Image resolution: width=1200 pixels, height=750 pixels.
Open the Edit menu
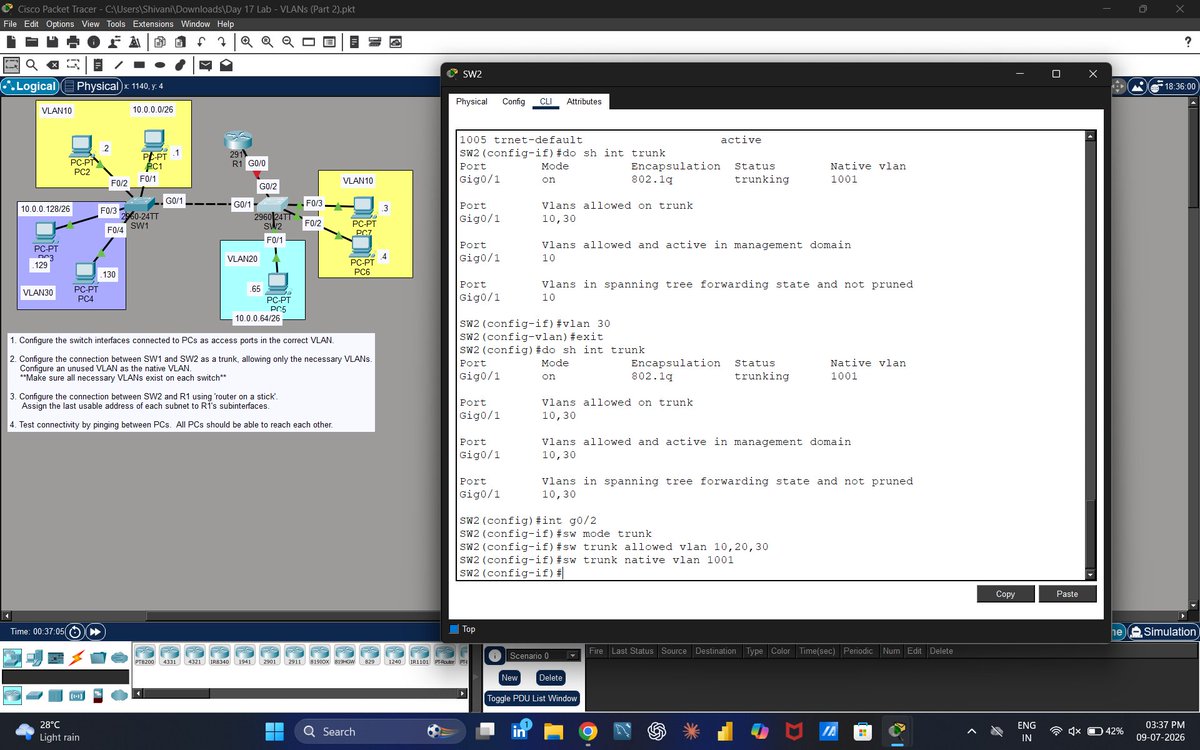33,23
